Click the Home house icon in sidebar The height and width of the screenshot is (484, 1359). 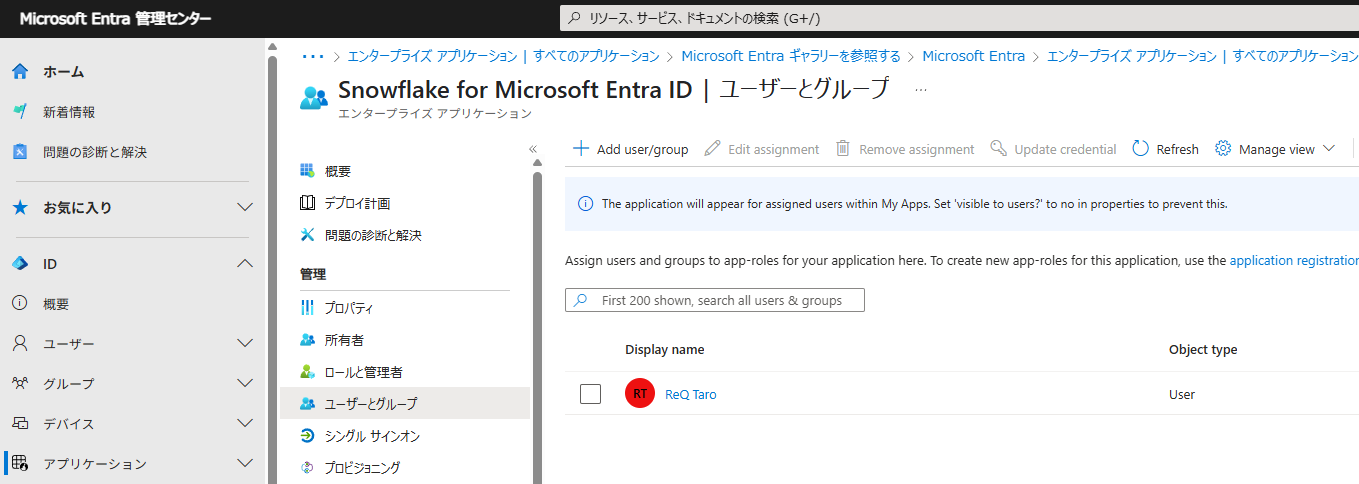point(19,72)
